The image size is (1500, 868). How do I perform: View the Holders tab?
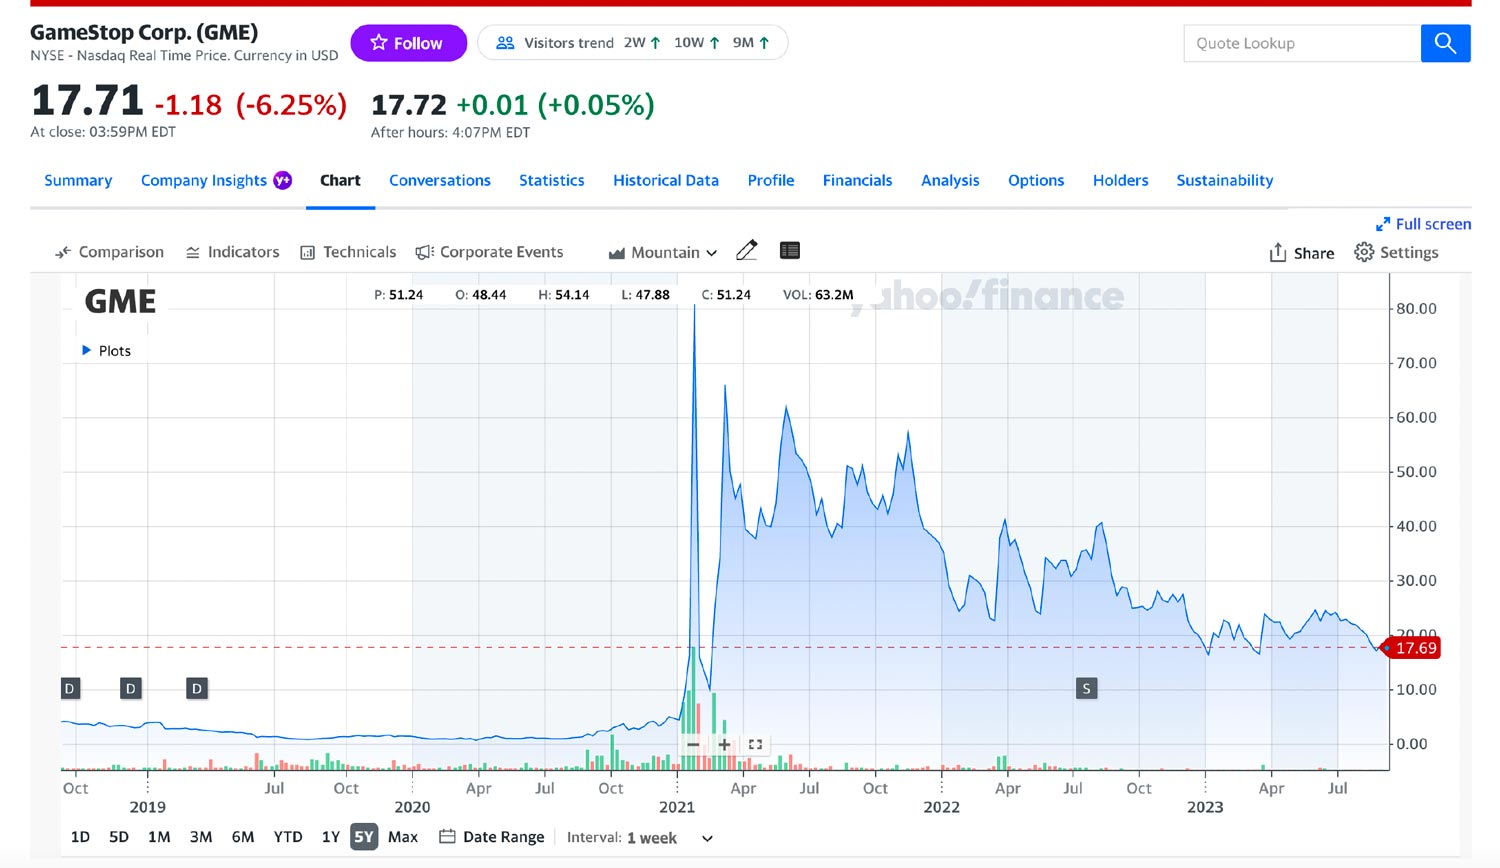[x=1120, y=180]
